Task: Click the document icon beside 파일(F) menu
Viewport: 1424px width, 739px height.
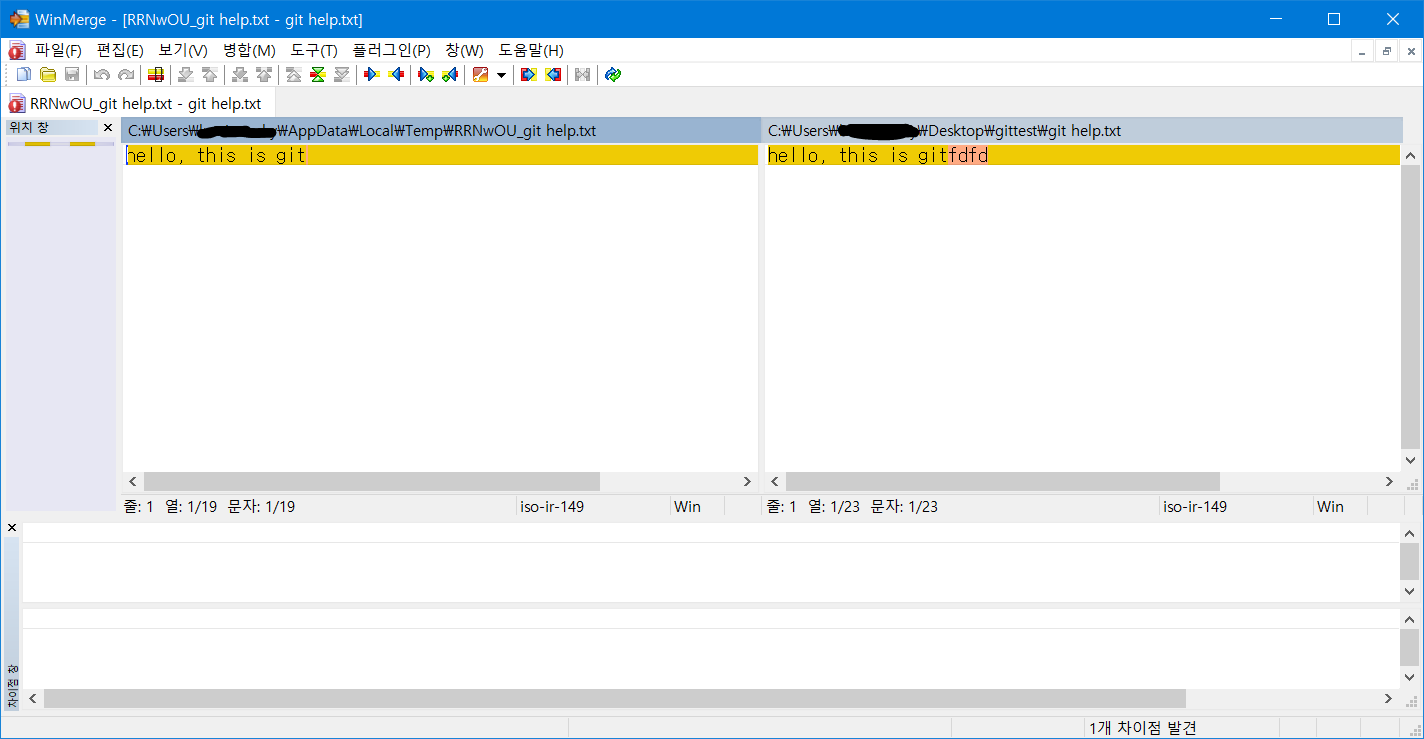Action: click(16, 50)
